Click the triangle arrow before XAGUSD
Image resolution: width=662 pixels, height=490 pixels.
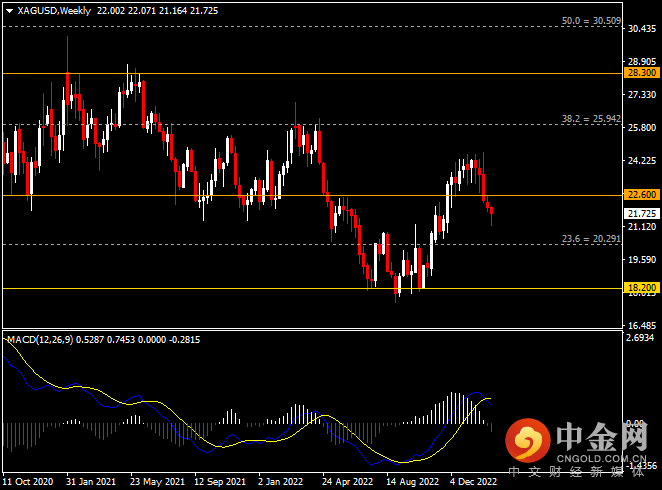[x=9, y=10]
